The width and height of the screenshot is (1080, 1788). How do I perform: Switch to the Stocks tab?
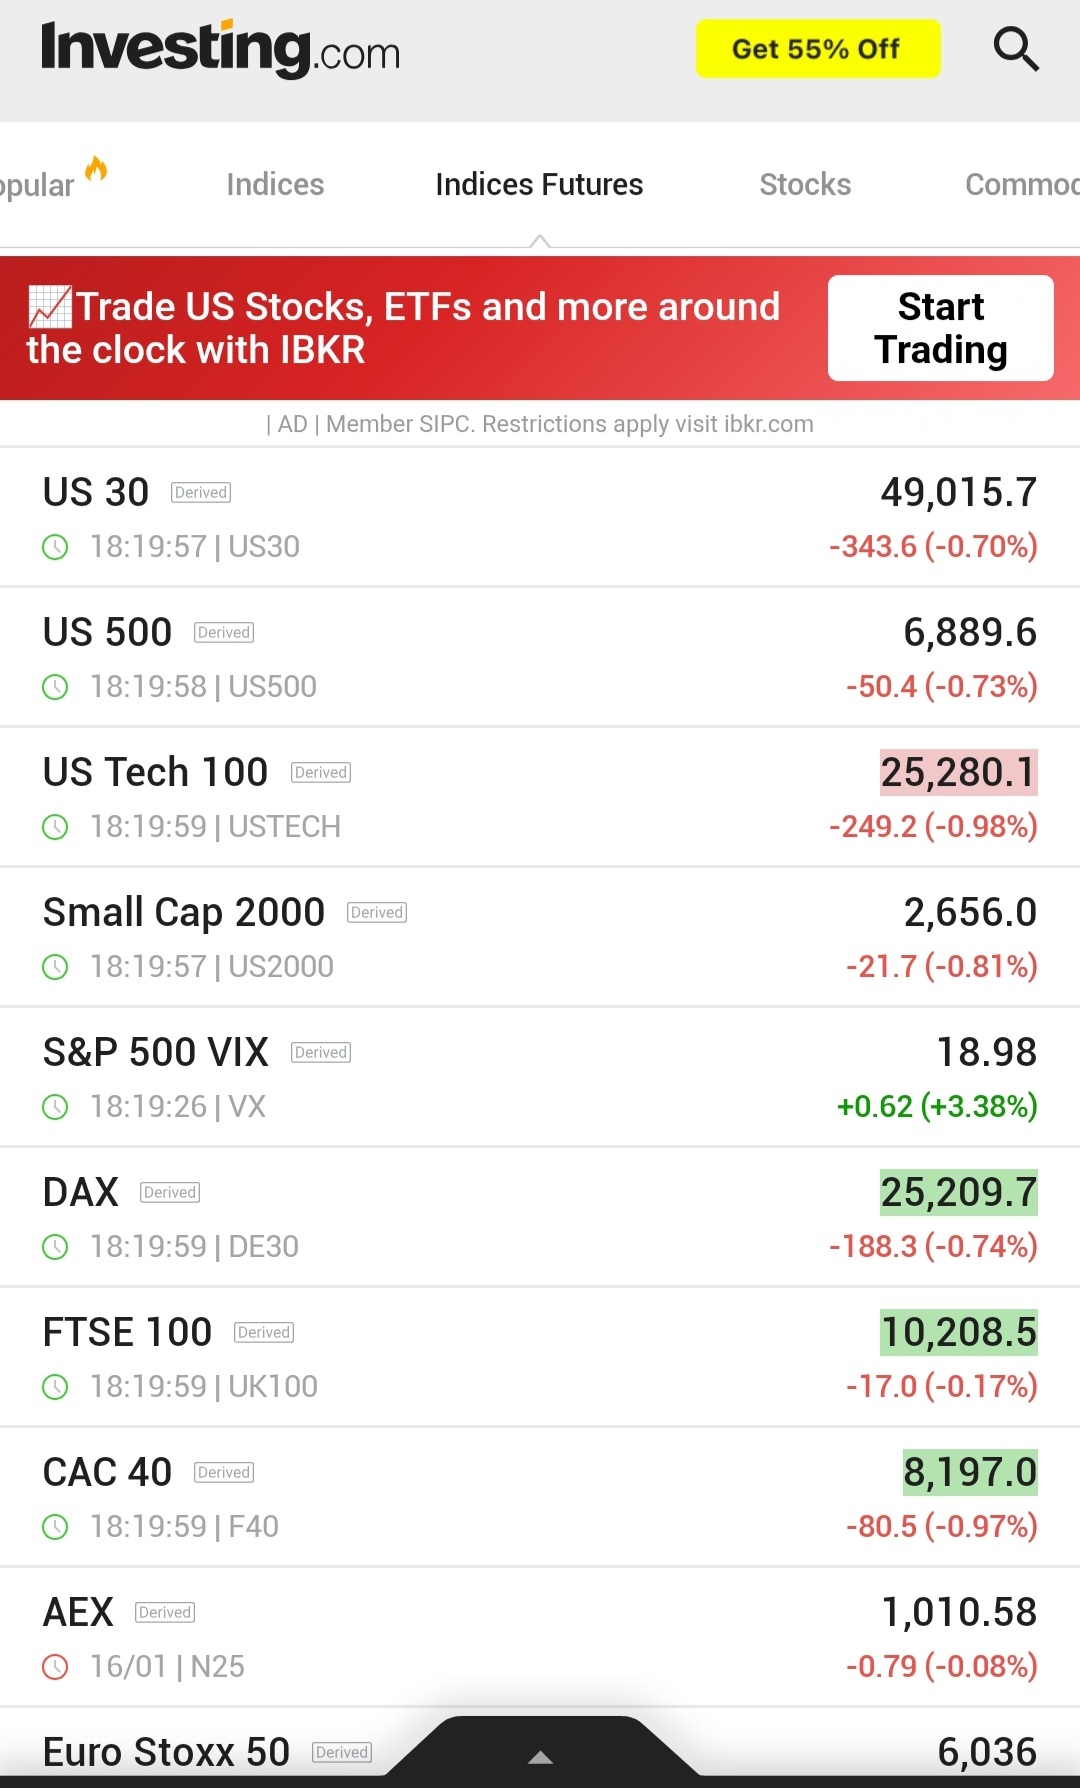tap(805, 185)
